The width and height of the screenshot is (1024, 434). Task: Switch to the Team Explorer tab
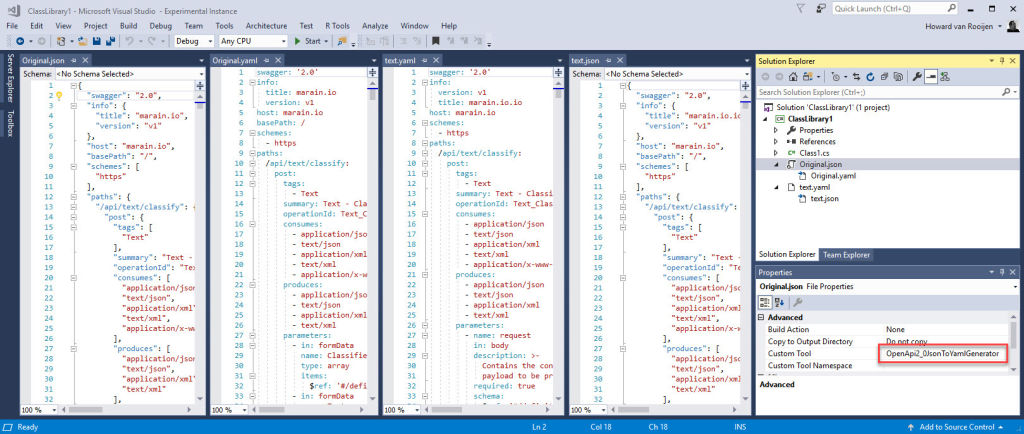(846, 255)
